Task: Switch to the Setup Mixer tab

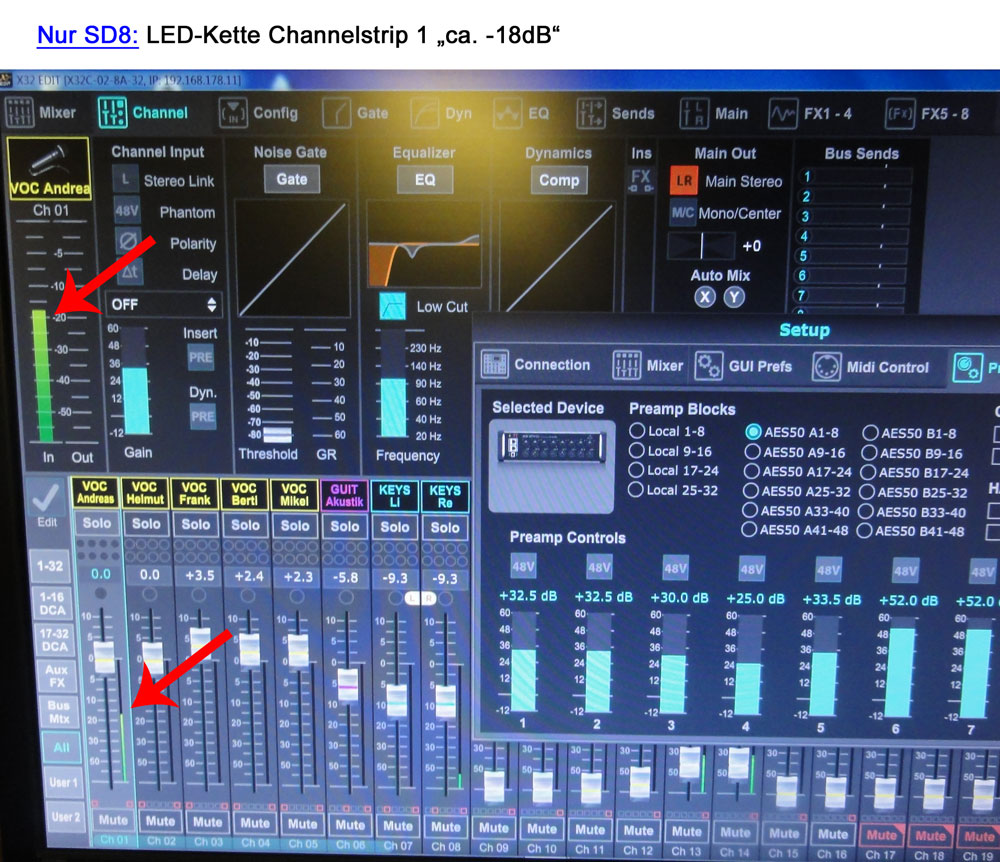Action: [x=648, y=365]
